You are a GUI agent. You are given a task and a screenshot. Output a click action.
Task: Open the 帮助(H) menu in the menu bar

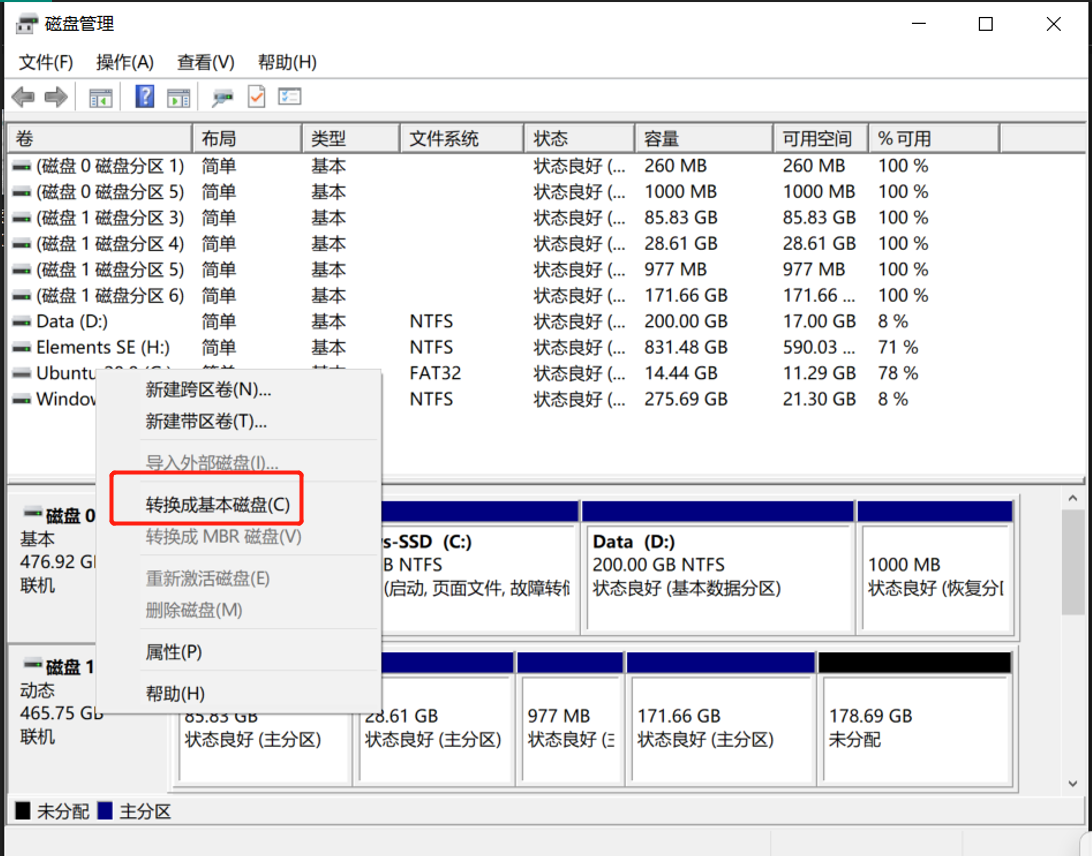(x=287, y=63)
